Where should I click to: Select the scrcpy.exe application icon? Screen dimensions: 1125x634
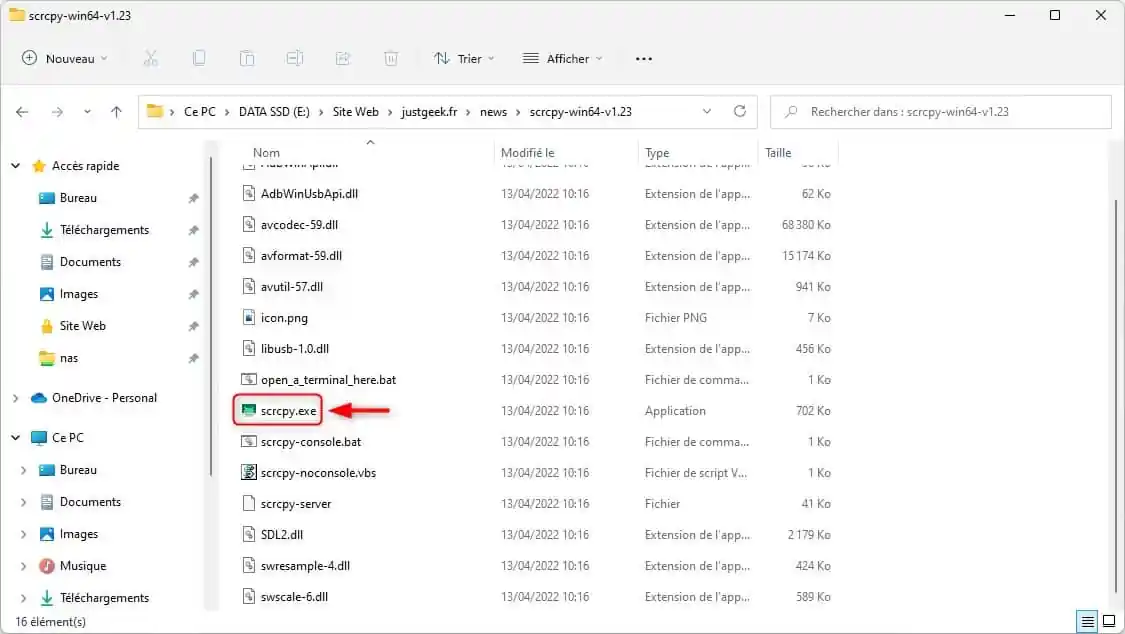[248, 411]
